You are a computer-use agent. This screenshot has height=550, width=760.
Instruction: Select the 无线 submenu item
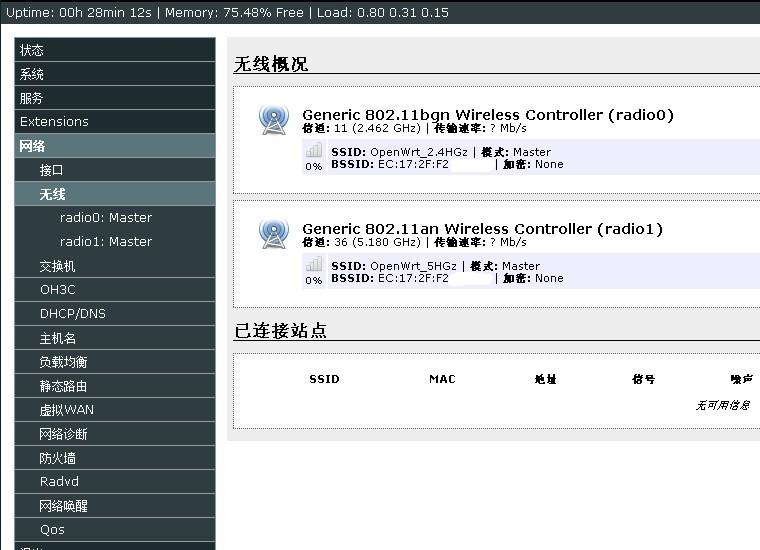pyautogui.click(x=115, y=194)
